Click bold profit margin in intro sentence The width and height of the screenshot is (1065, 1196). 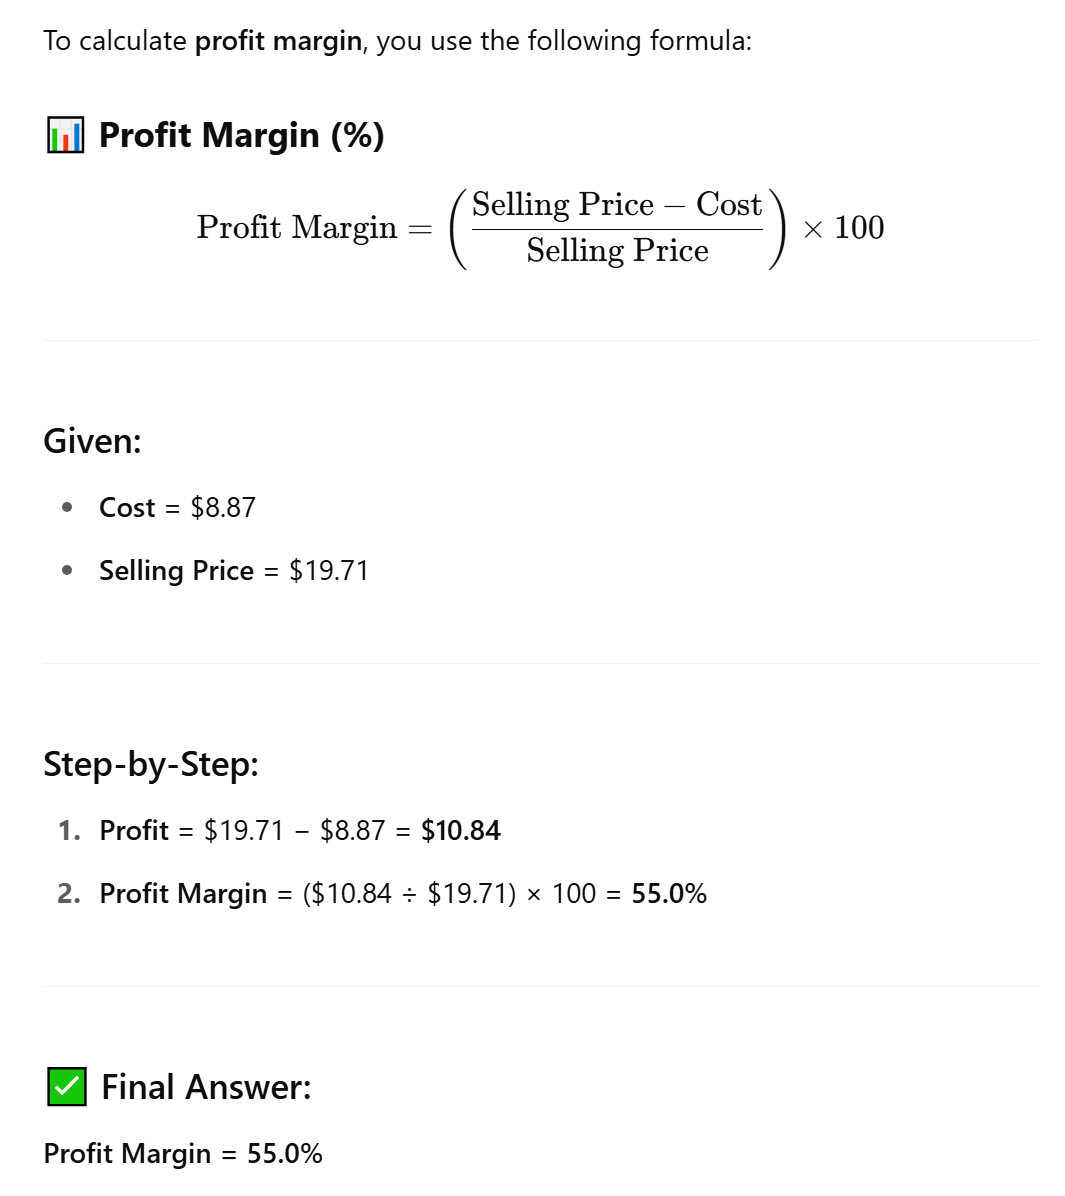(278, 41)
